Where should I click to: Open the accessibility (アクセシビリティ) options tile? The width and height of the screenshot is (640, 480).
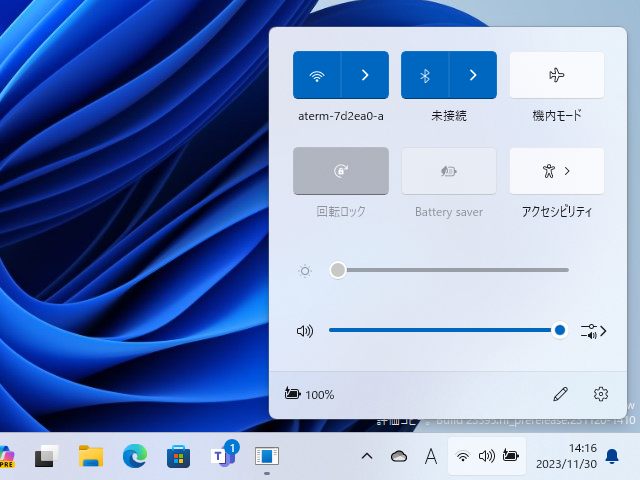tap(557, 171)
